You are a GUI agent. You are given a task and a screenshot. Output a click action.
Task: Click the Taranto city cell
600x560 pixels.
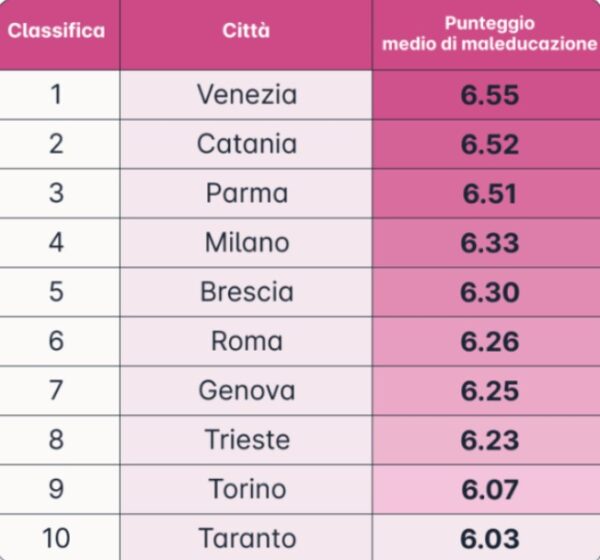click(x=246, y=538)
